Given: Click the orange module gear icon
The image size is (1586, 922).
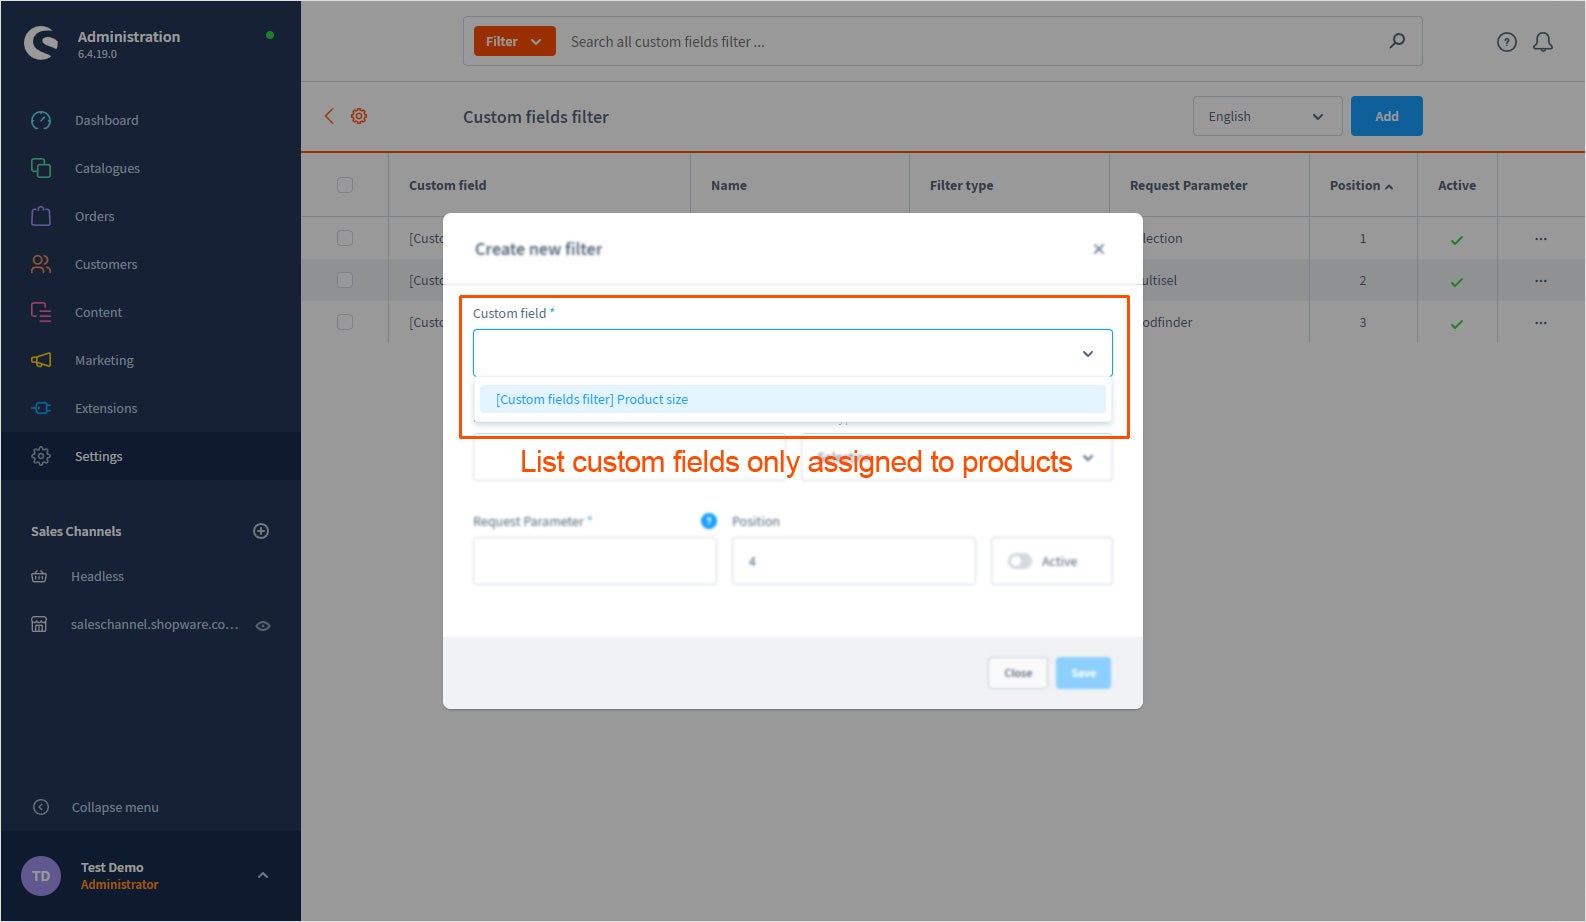Looking at the screenshot, I should pos(359,116).
